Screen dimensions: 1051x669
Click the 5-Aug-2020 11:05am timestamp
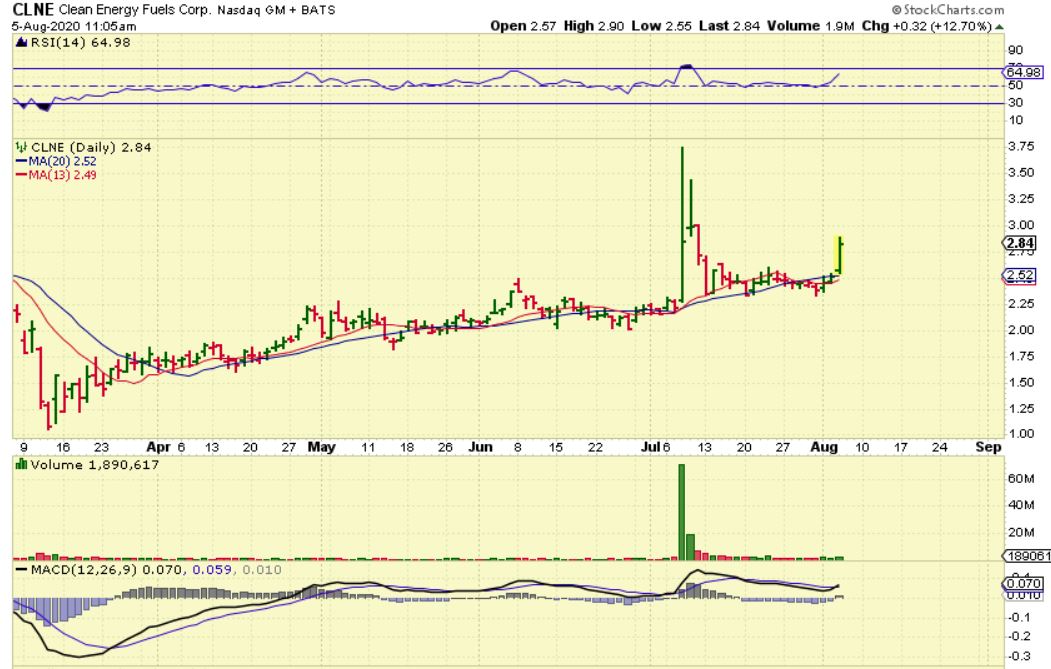pyautogui.click(x=74, y=27)
